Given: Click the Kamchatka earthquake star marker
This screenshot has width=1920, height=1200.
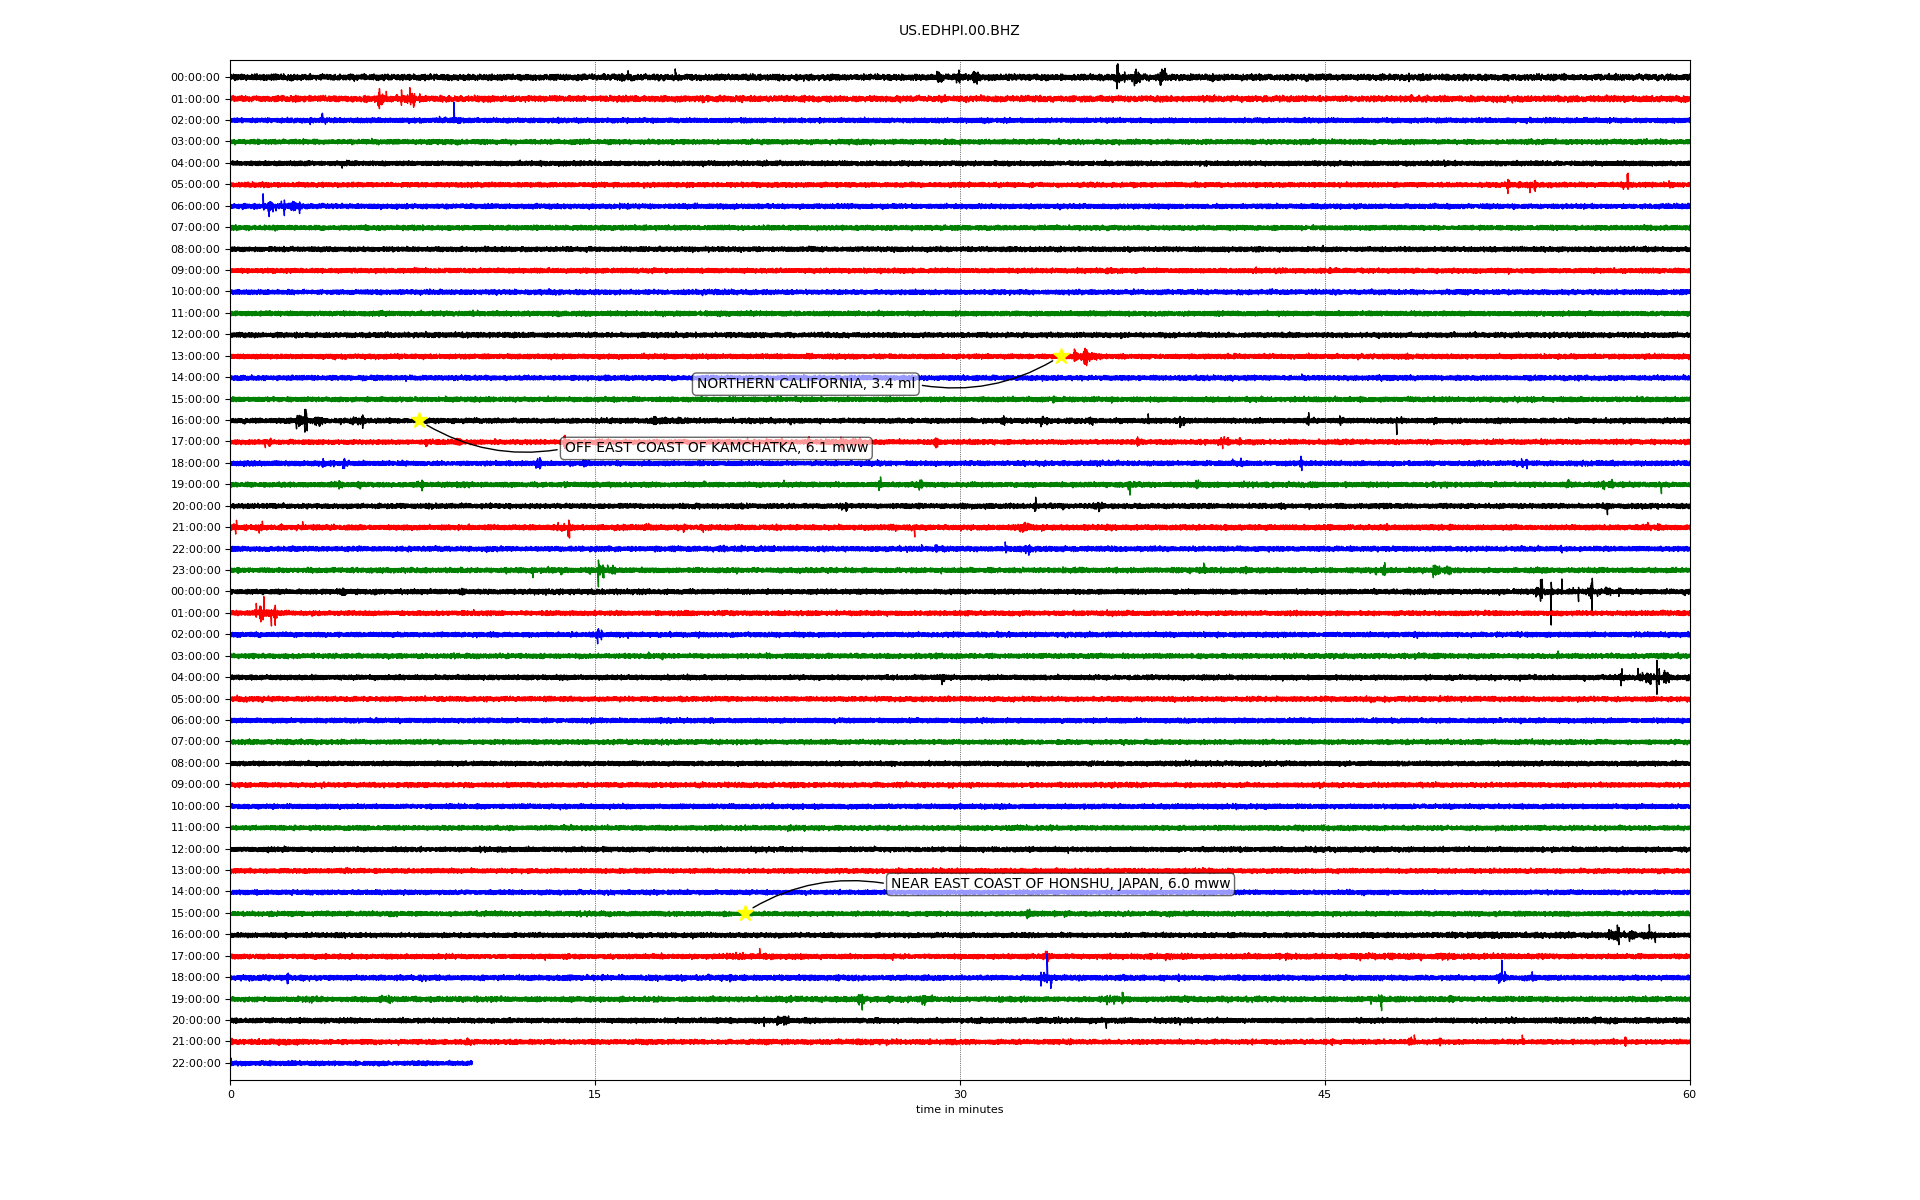Looking at the screenshot, I should coord(419,420).
